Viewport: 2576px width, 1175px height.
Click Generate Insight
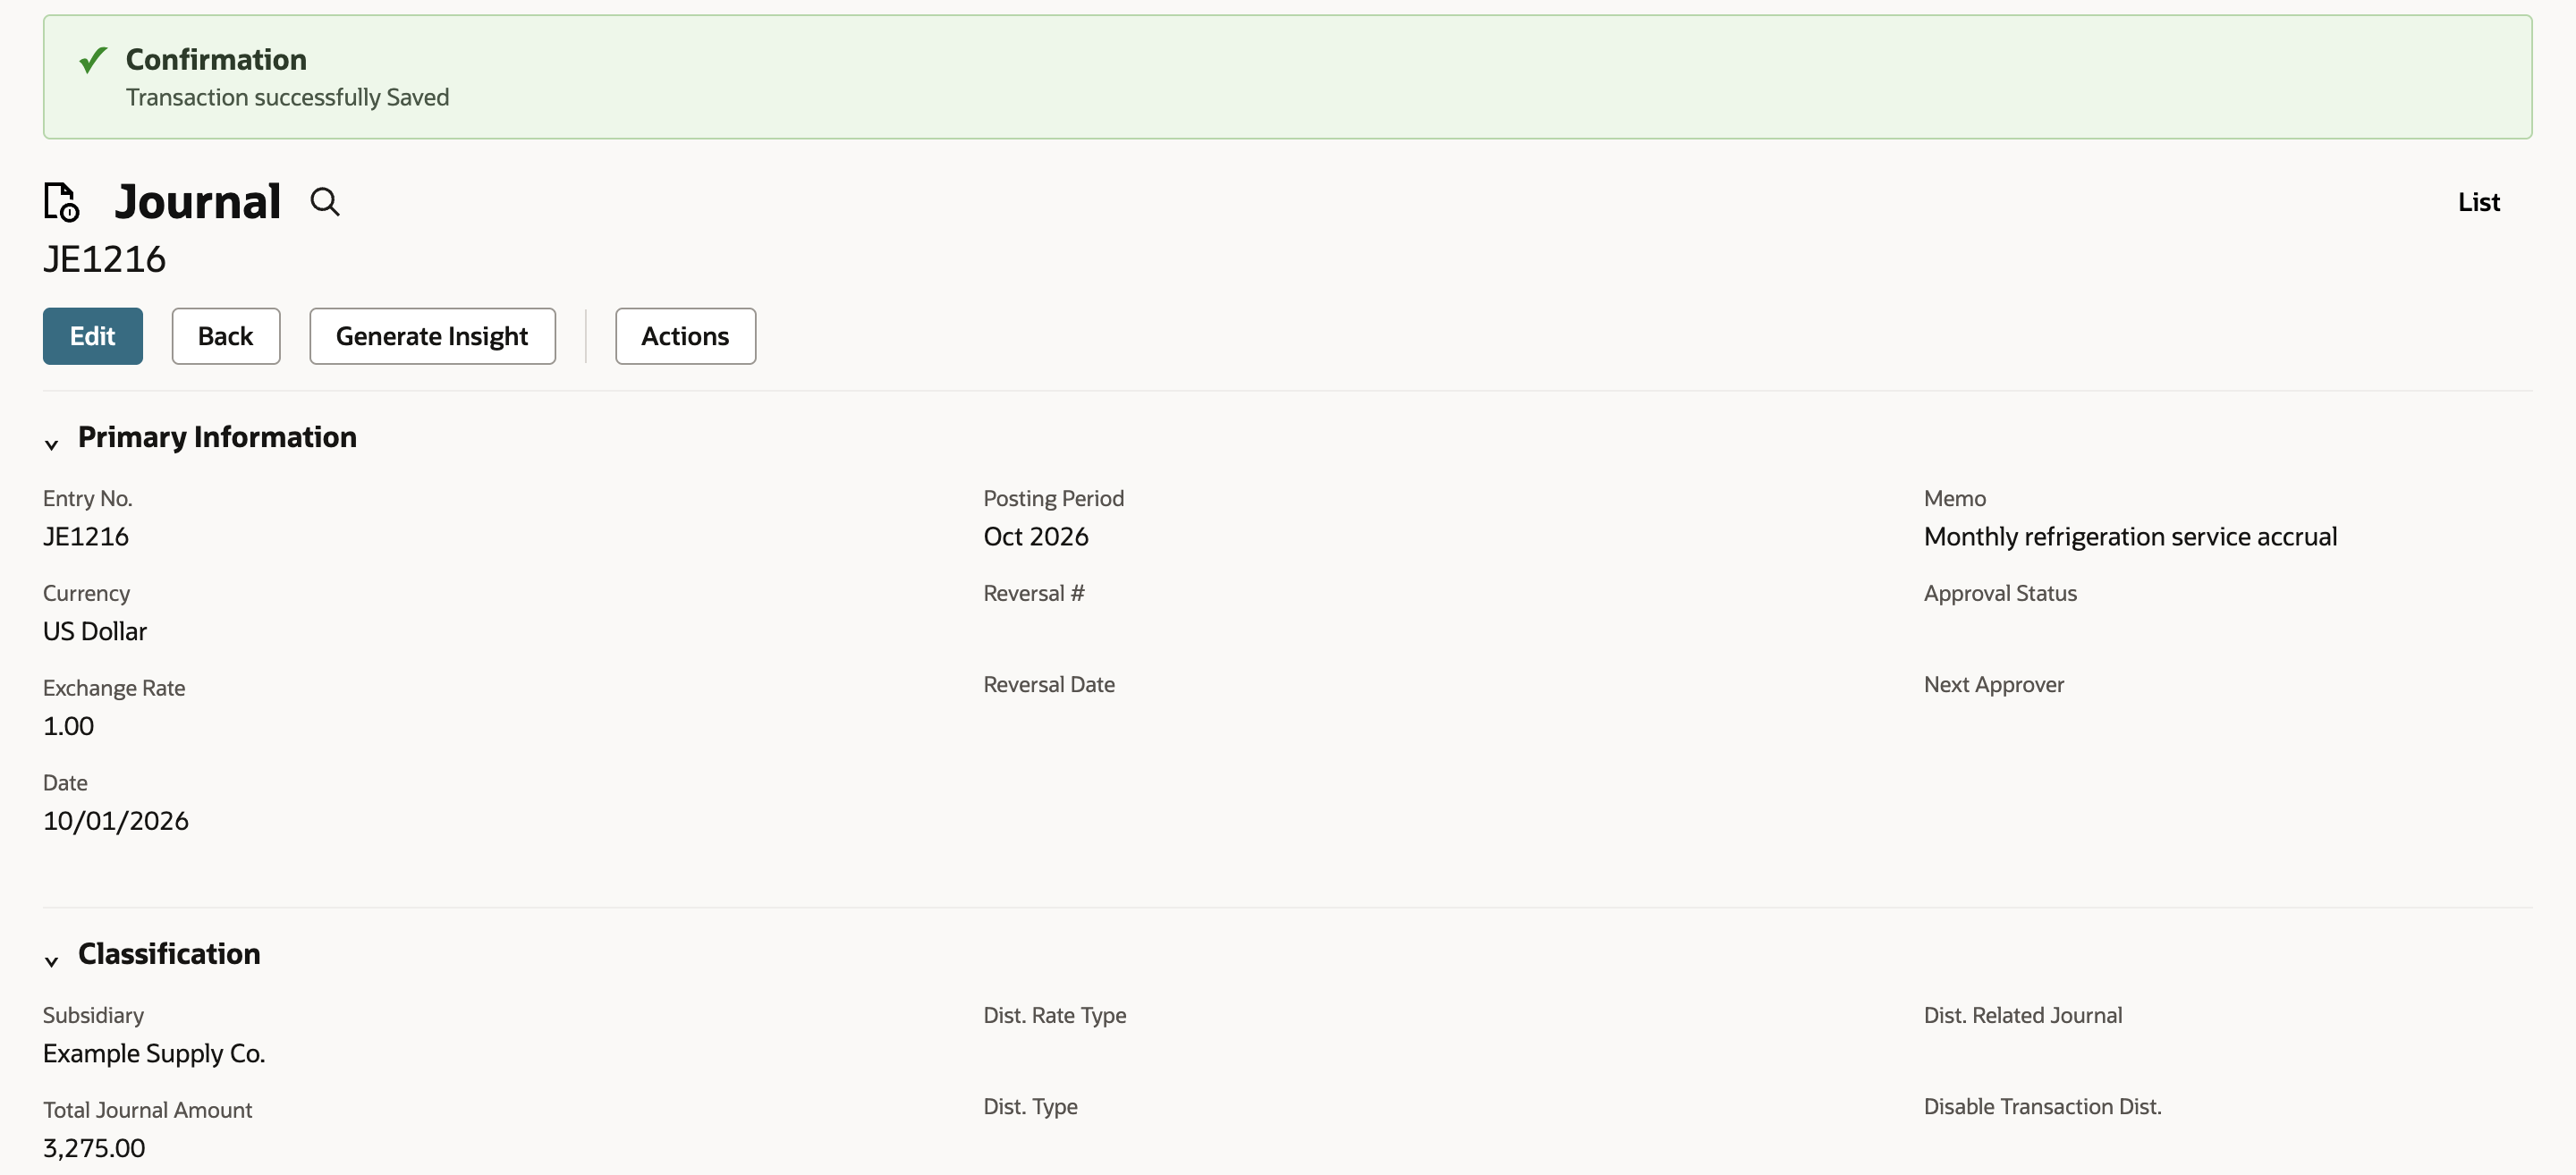click(432, 336)
